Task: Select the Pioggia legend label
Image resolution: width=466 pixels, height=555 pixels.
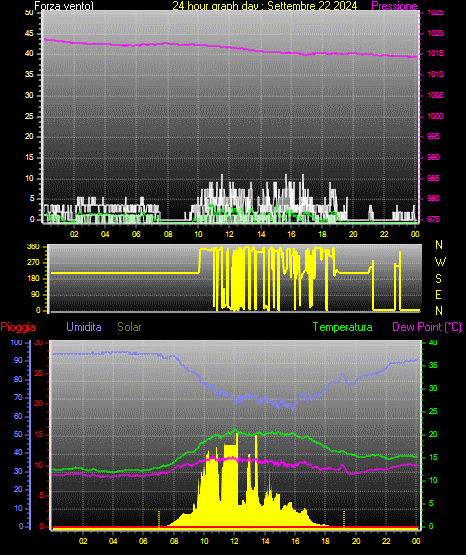Action: pyautogui.click(x=18, y=327)
